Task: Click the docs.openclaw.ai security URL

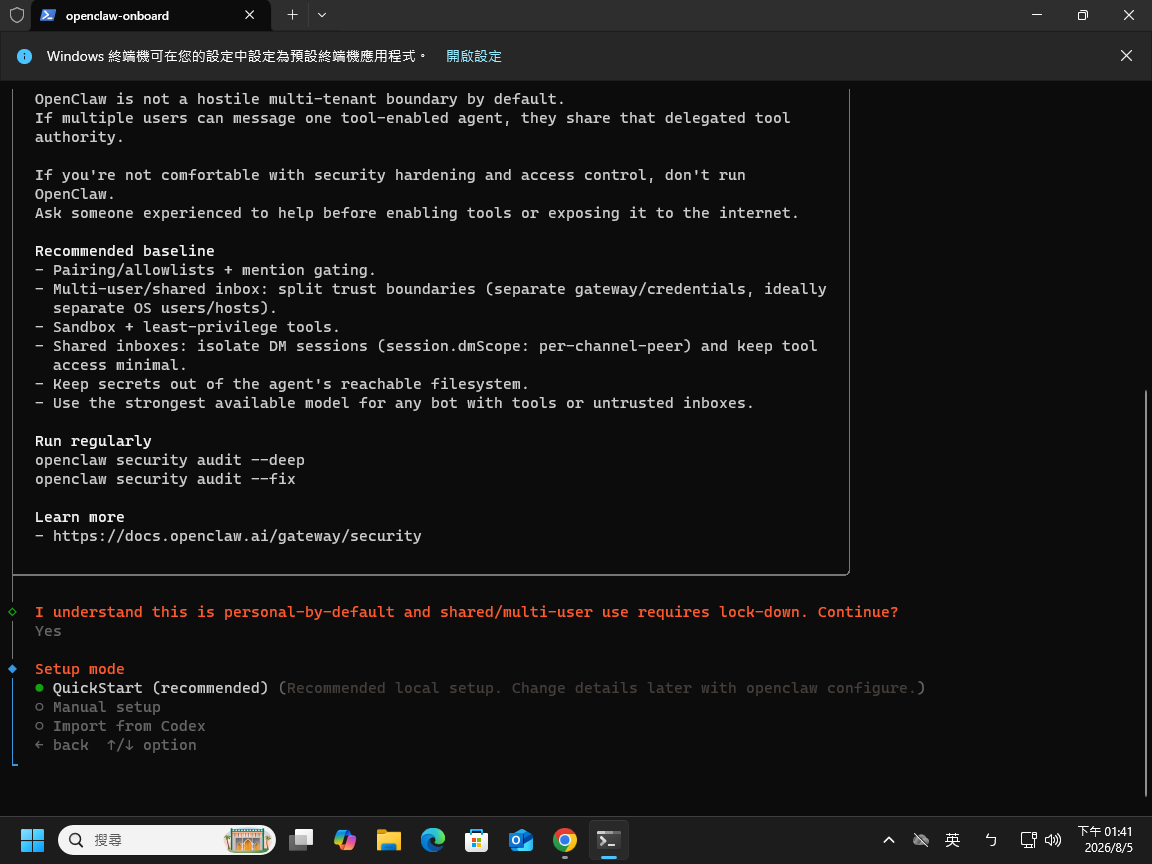Action: click(x=237, y=536)
